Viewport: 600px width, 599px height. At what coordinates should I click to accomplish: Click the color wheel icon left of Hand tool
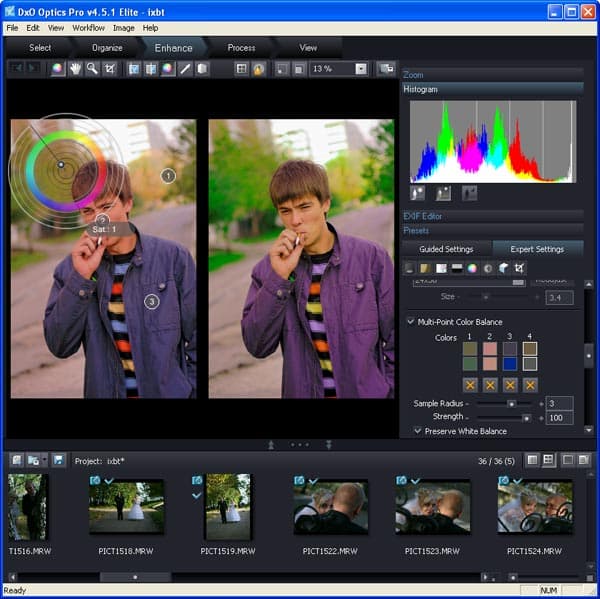click(57, 69)
